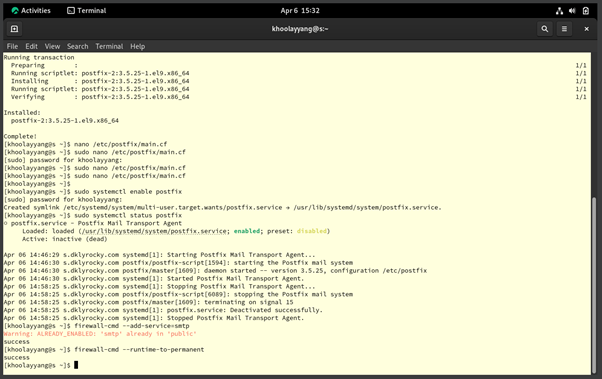Viewport: 602px width, 379px height.
Task: Click the yellow 'disabled' preset word
Action: tap(311, 231)
